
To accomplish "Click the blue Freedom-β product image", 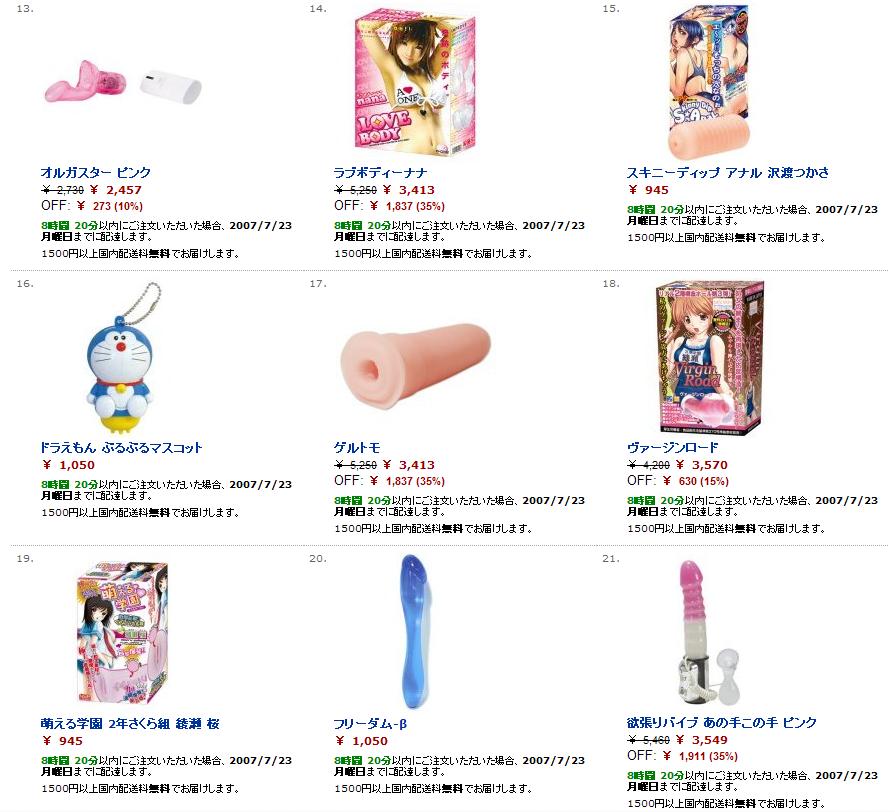I will pyautogui.click(x=413, y=631).
